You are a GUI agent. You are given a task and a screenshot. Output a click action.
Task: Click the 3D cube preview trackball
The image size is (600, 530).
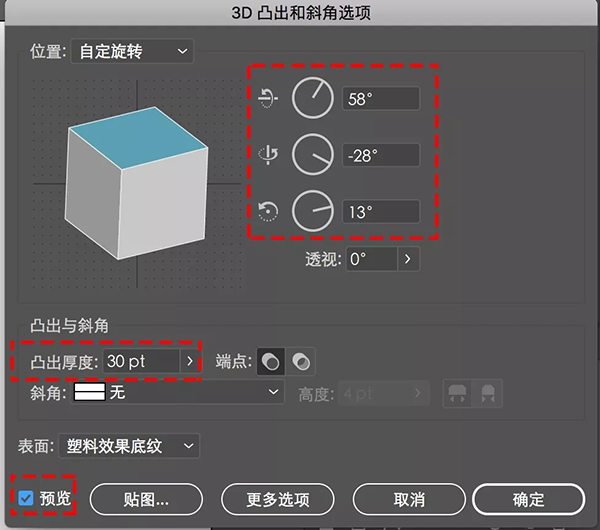(137, 184)
